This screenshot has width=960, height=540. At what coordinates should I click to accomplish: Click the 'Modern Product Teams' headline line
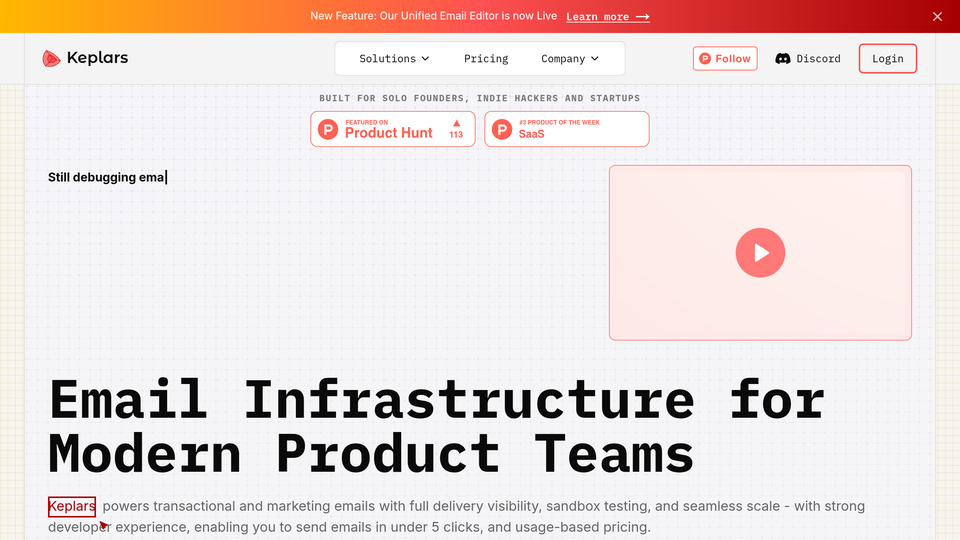pyautogui.click(x=371, y=454)
